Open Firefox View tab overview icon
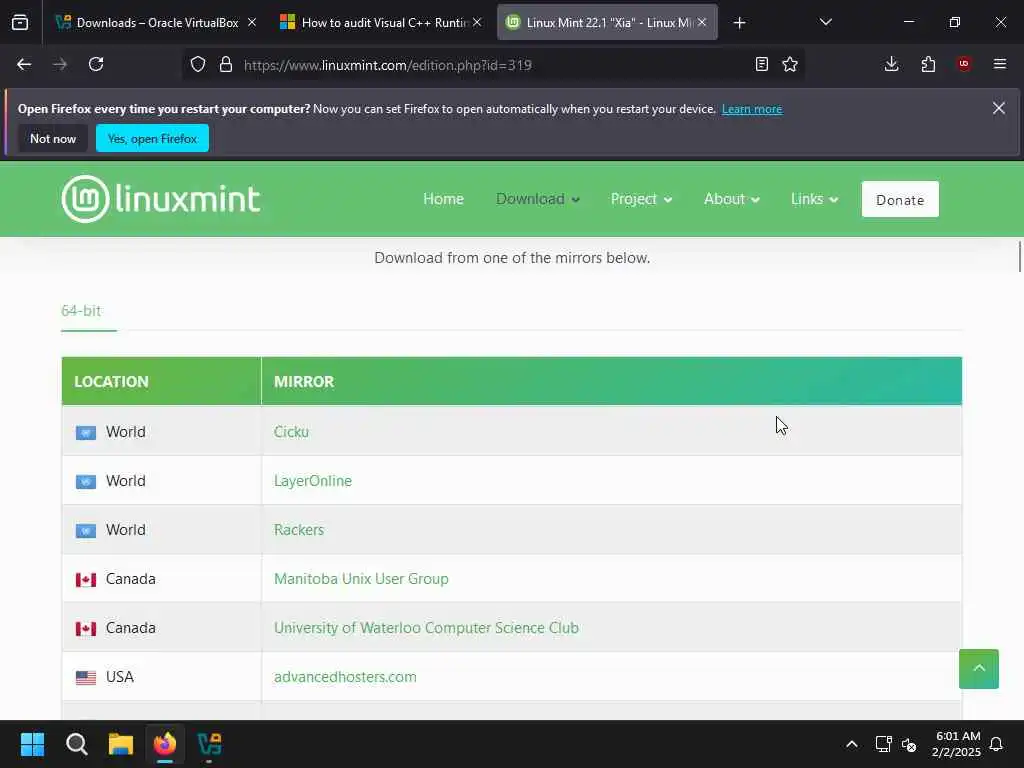 tap(20, 23)
